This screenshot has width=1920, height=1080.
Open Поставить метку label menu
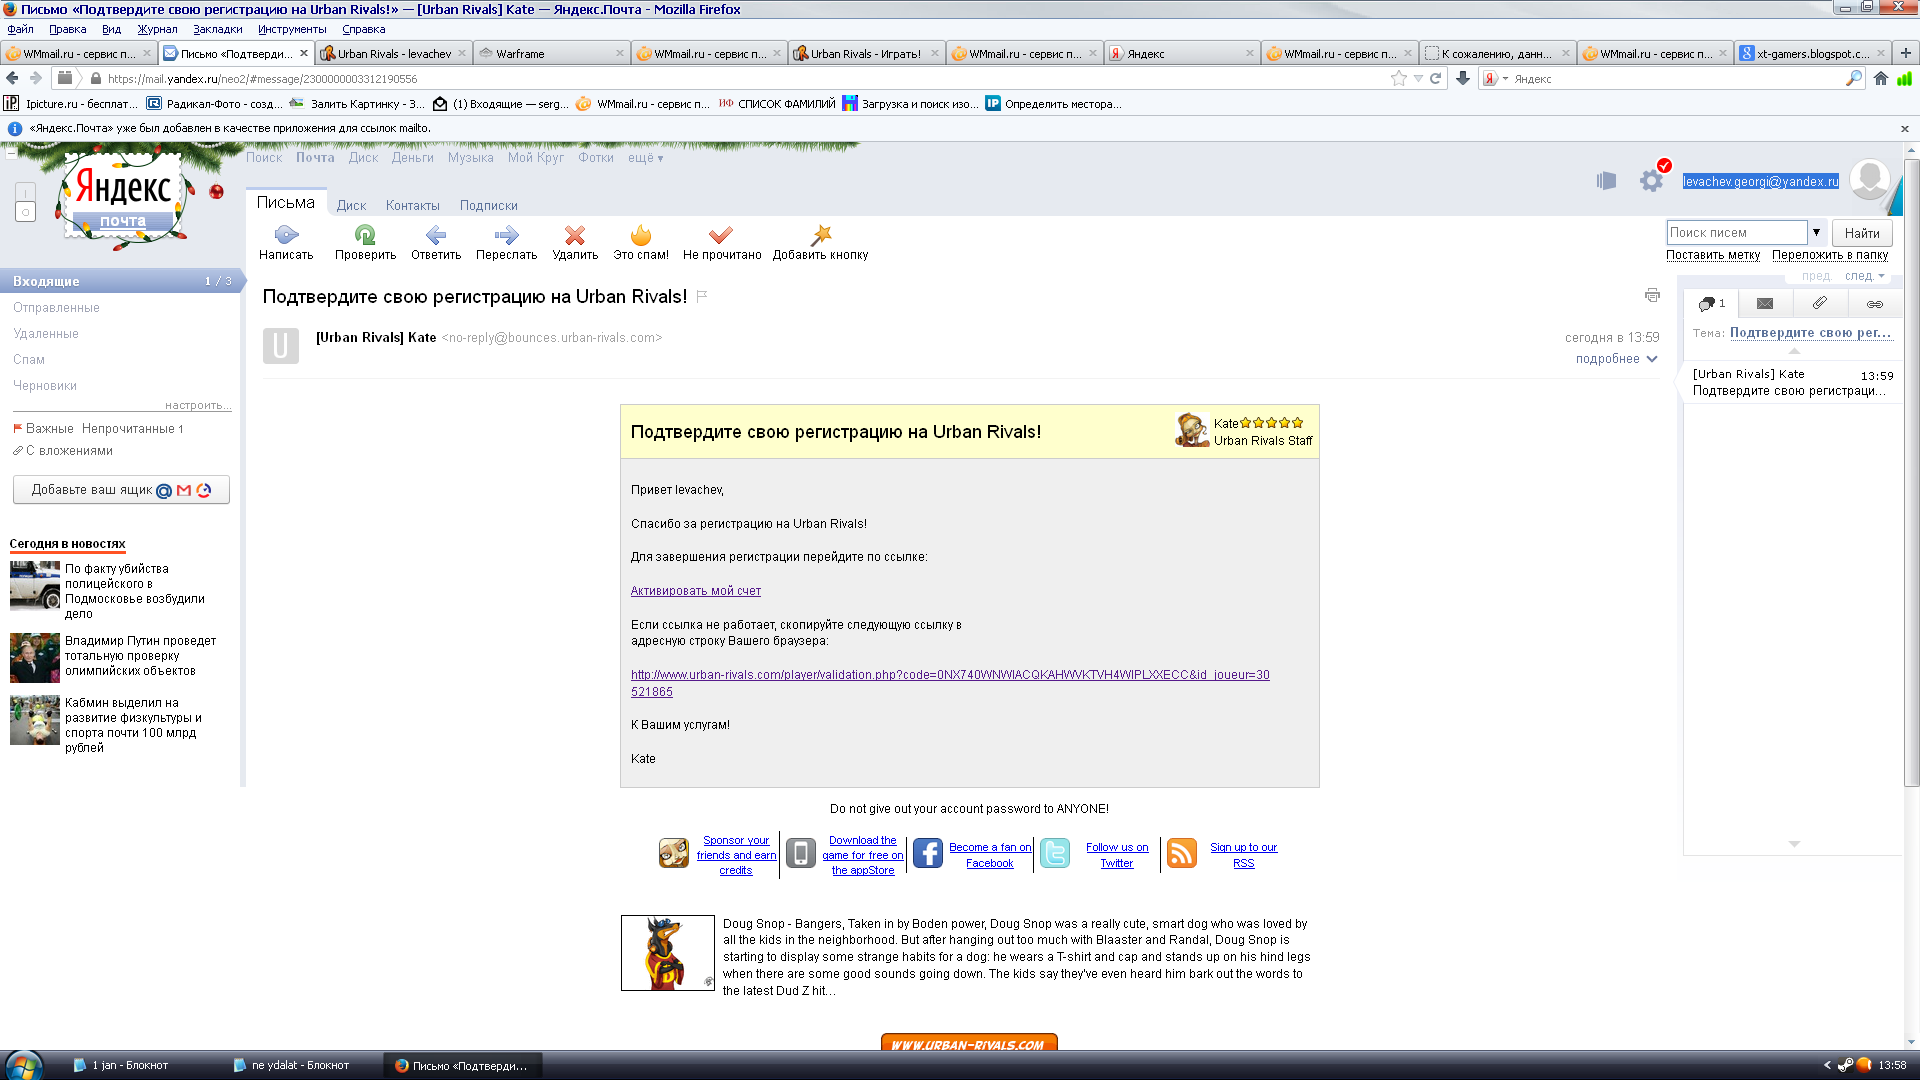coord(1713,255)
